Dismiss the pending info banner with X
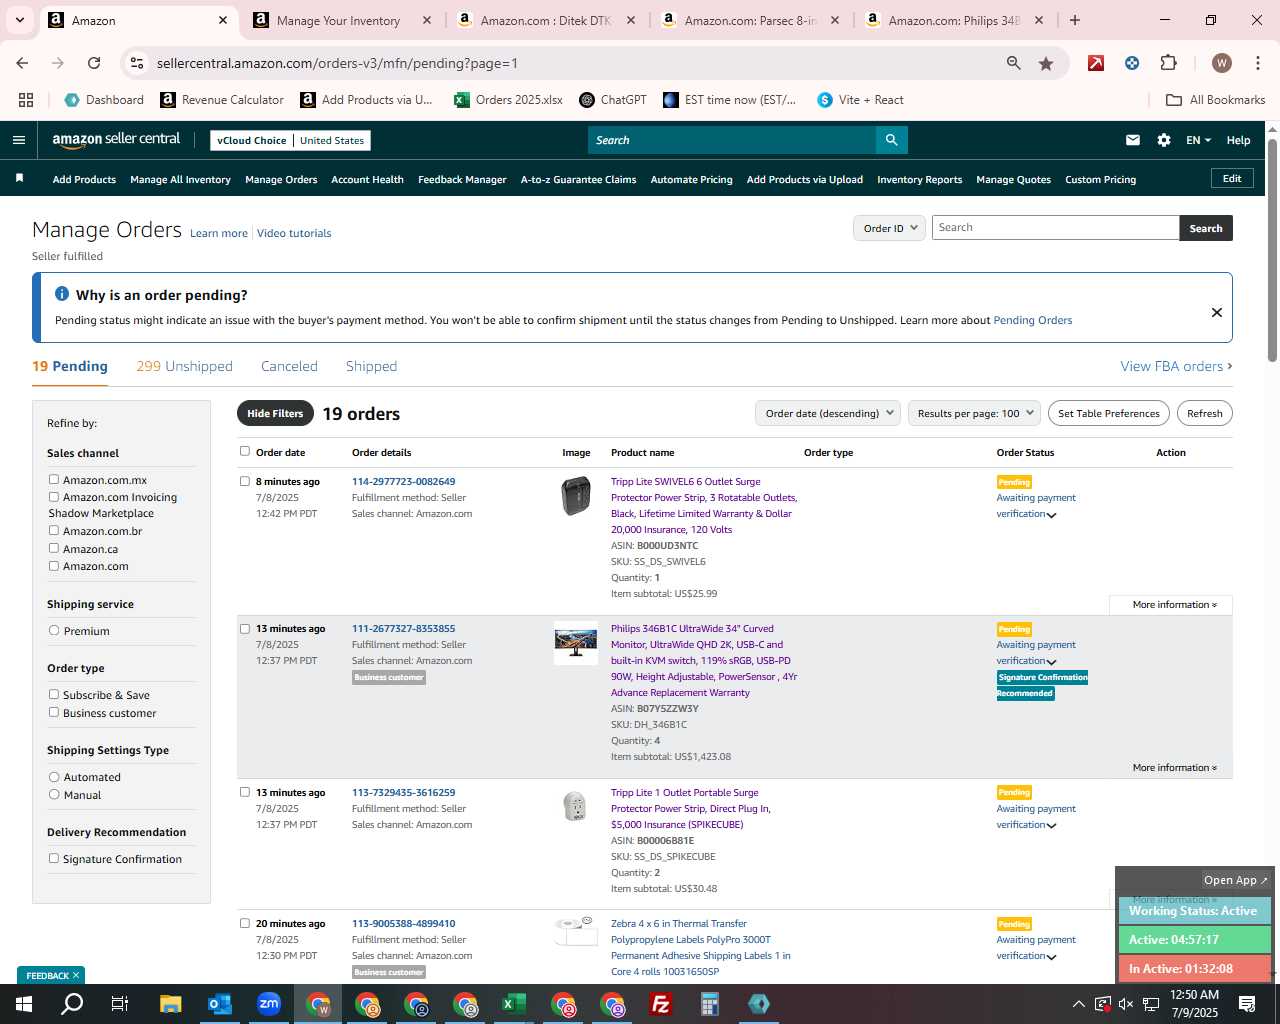The width and height of the screenshot is (1280, 1024). tap(1217, 312)
